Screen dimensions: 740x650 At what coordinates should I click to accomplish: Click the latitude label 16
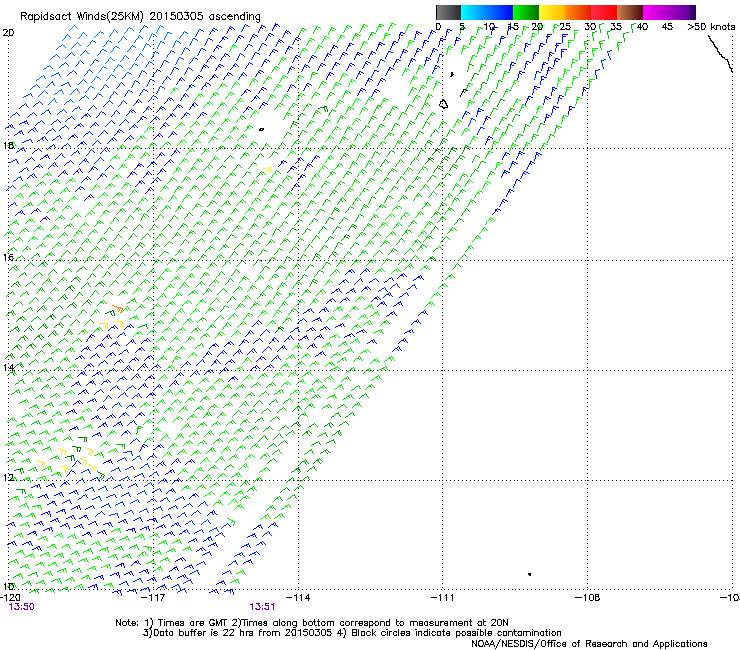tap(8, 257)
